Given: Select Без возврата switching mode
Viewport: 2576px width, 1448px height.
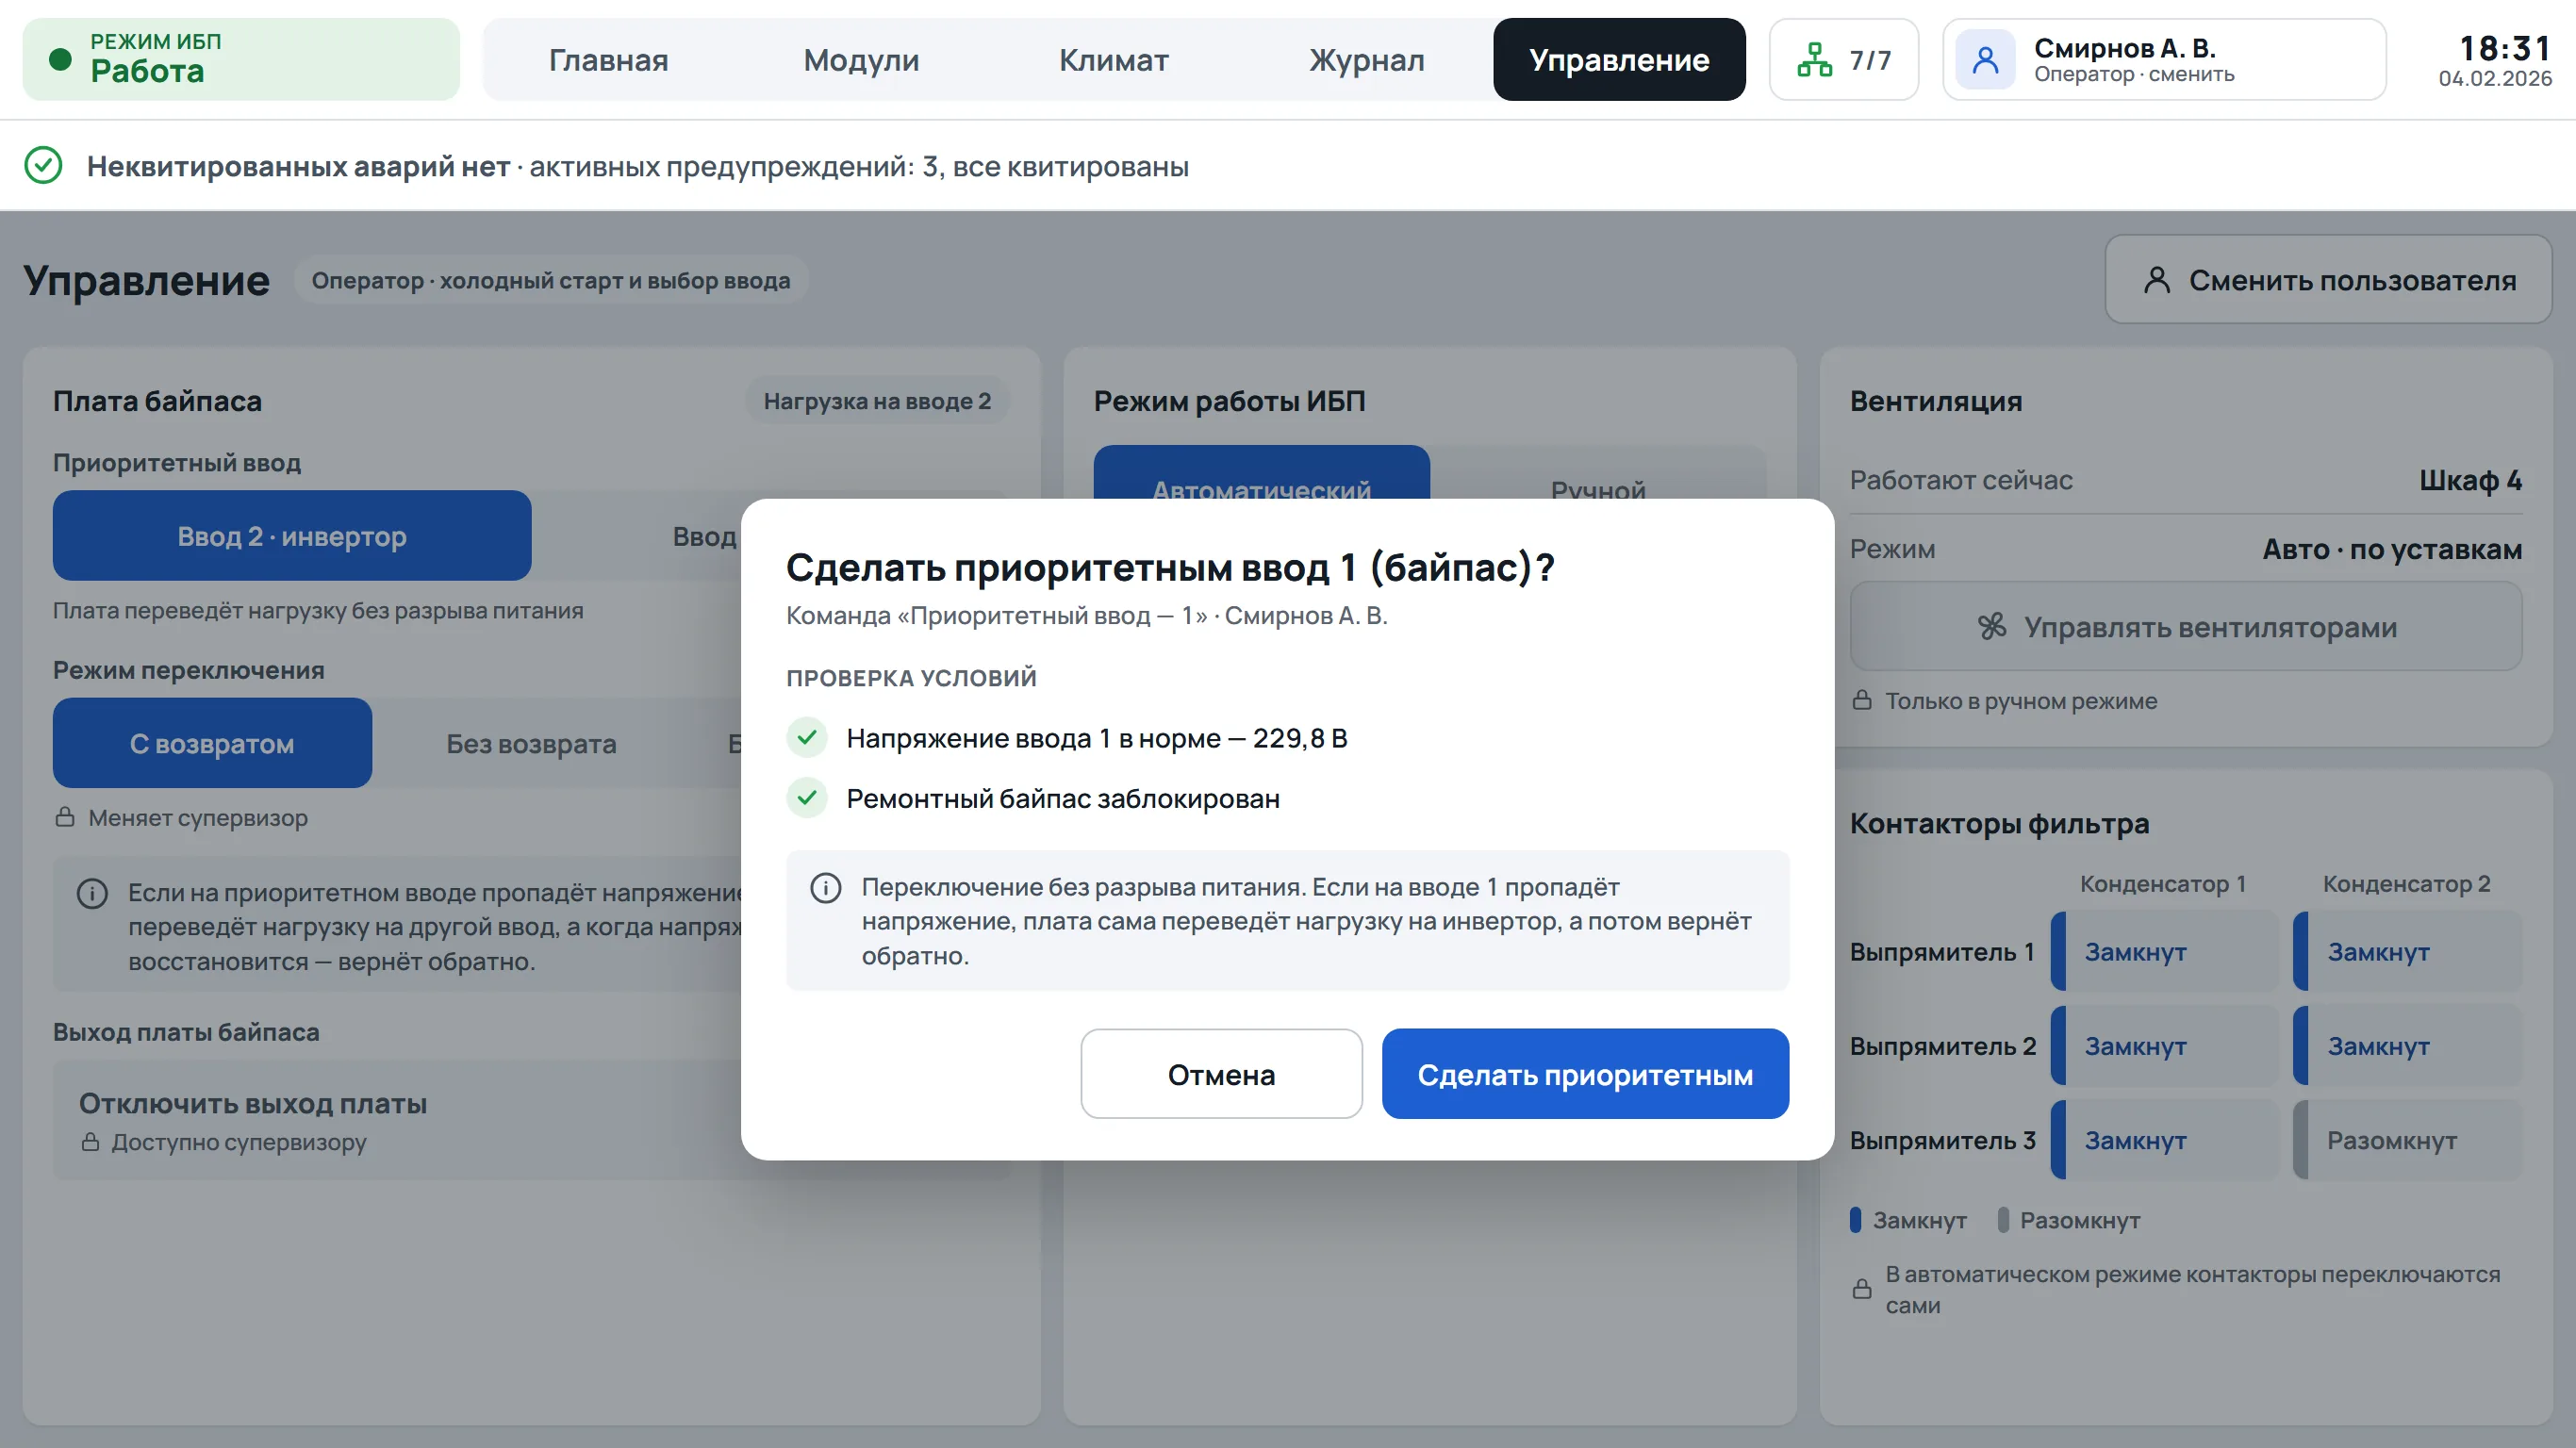Looking at the screenshot, I should tap(531, 743).
